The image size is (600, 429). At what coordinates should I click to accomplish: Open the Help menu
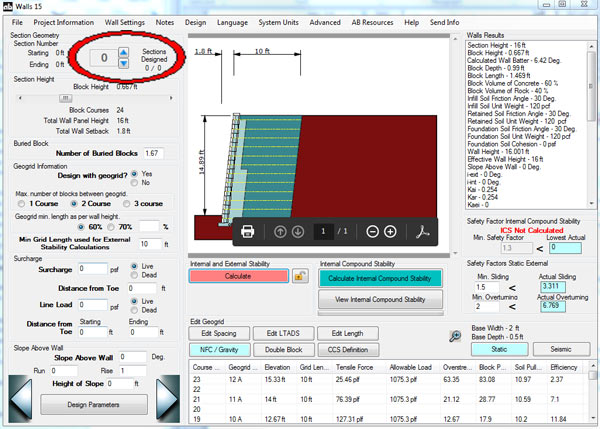[x=411, y=22]
